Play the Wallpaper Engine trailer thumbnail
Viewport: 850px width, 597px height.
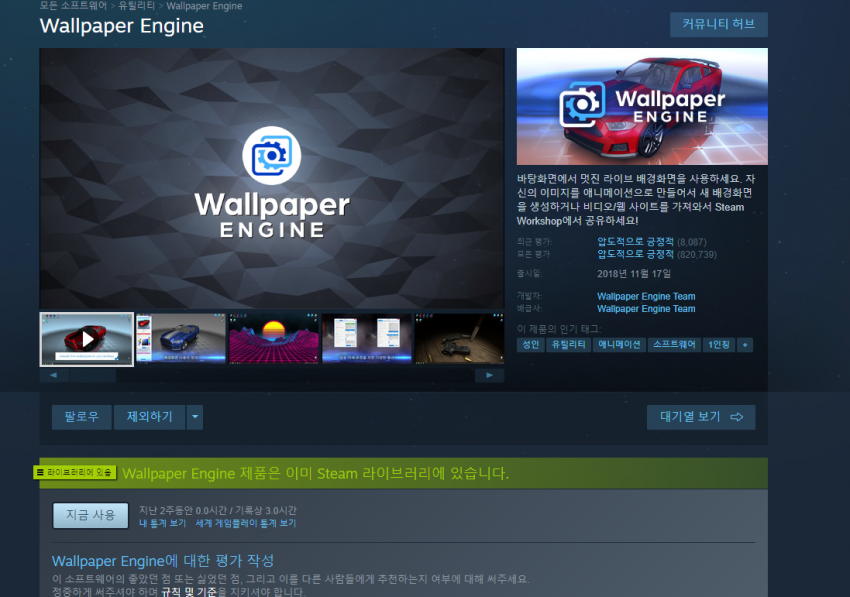point(87,339)
